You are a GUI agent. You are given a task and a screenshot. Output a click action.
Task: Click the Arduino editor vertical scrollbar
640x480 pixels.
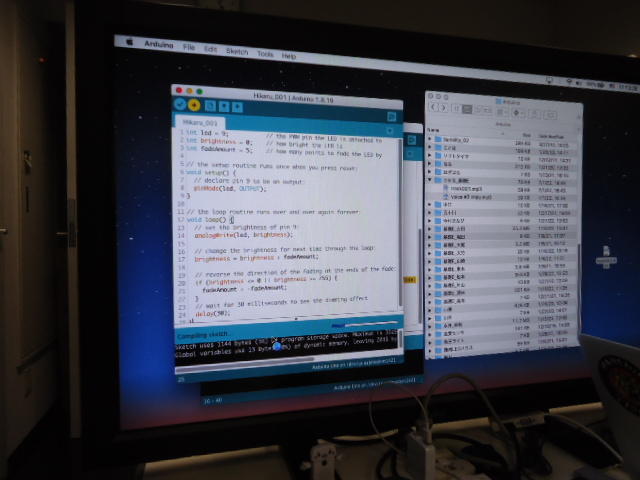coord(400,222)
